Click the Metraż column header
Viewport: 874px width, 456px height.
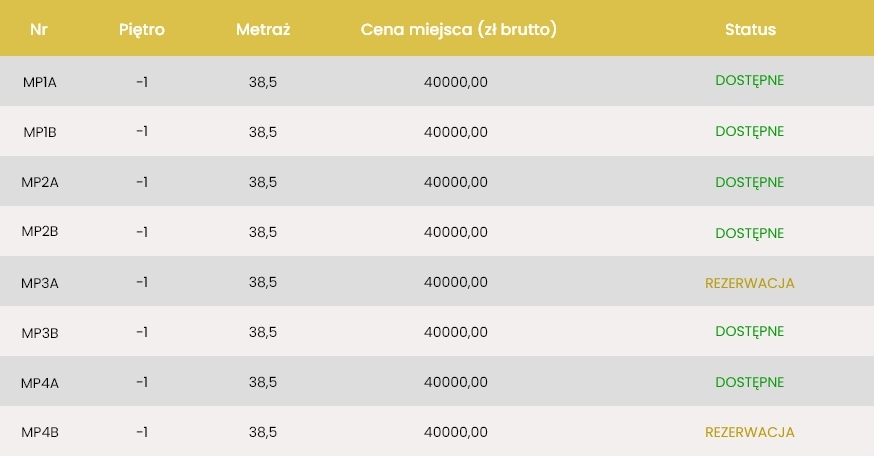pyautogui.click(x=263, y=29)
